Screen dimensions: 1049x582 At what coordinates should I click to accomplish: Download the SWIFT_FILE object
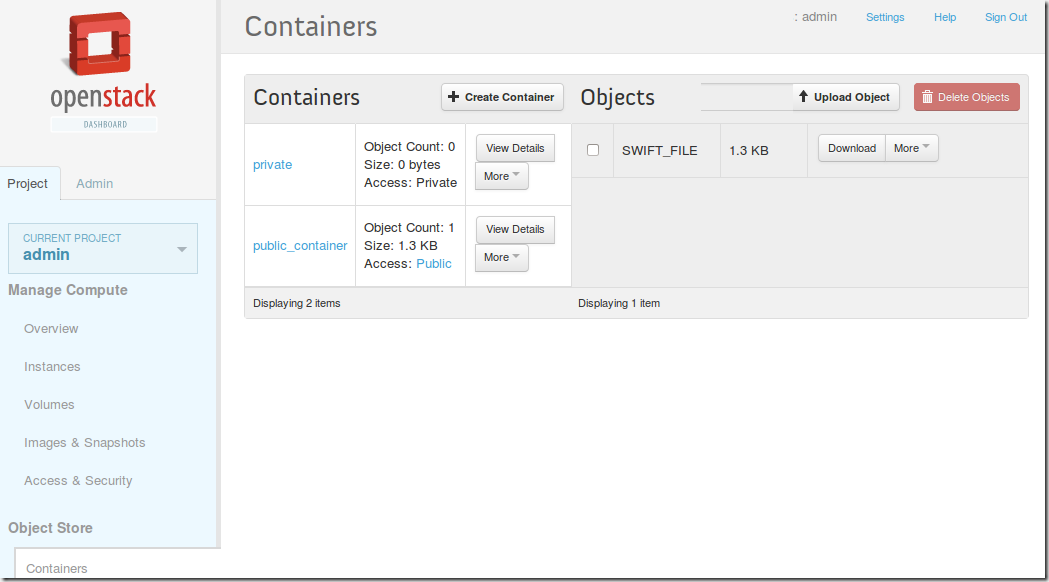click(x=851, y=148)
